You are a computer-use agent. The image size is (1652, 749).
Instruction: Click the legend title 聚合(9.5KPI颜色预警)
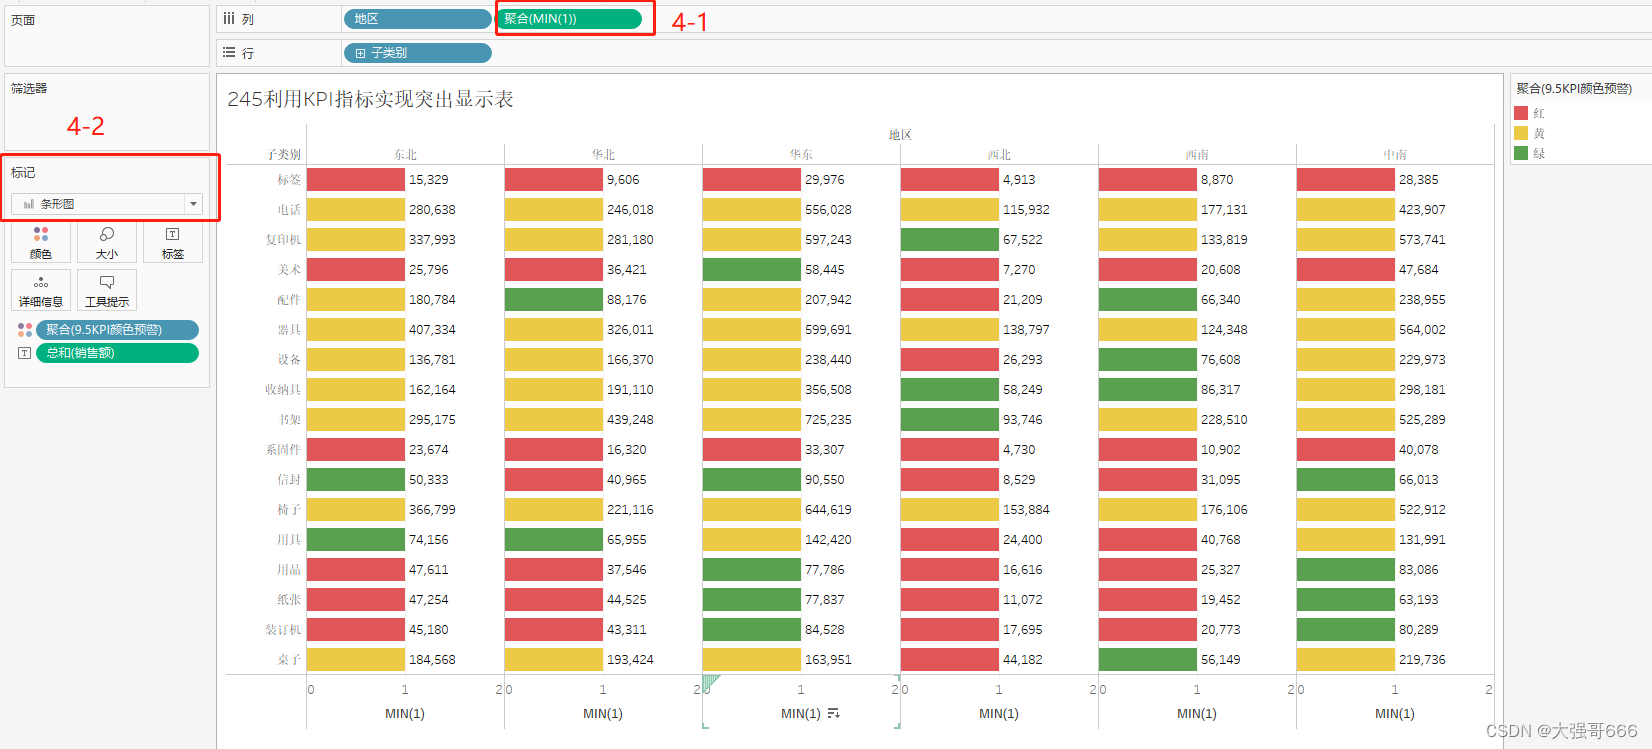point(1574,88)
